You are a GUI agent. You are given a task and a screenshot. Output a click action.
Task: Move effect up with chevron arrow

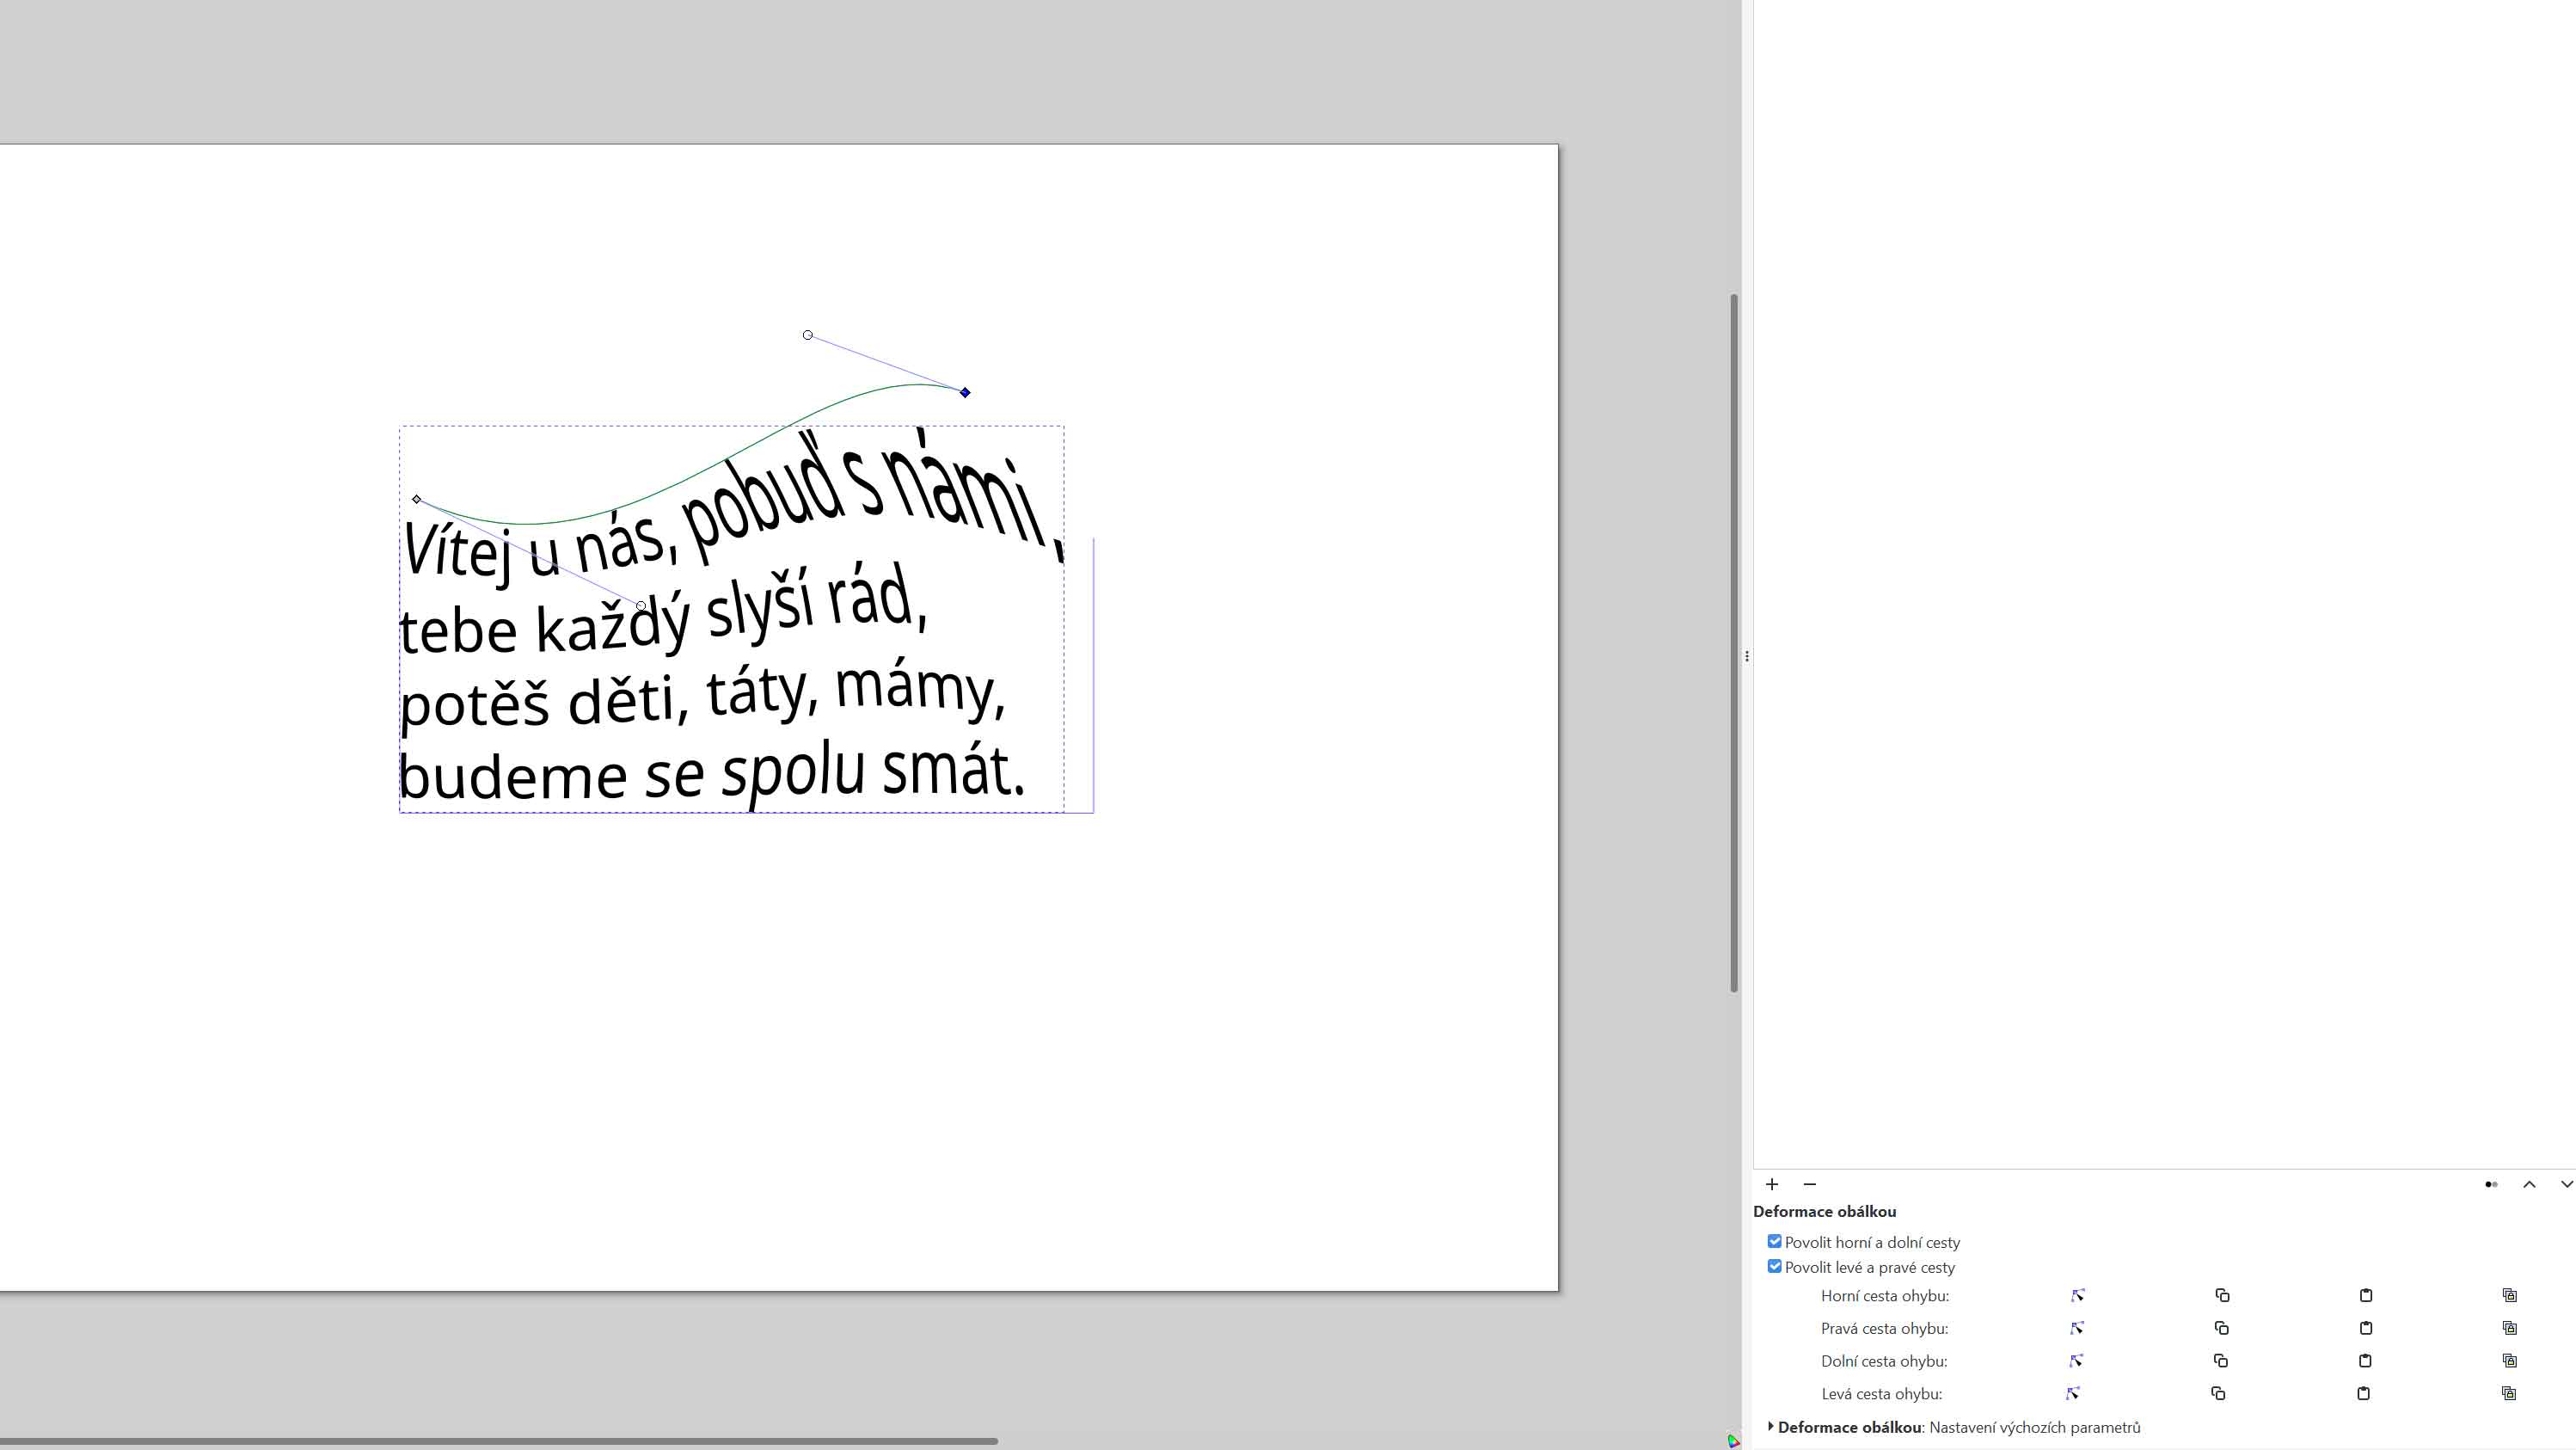point(2529,1184)
